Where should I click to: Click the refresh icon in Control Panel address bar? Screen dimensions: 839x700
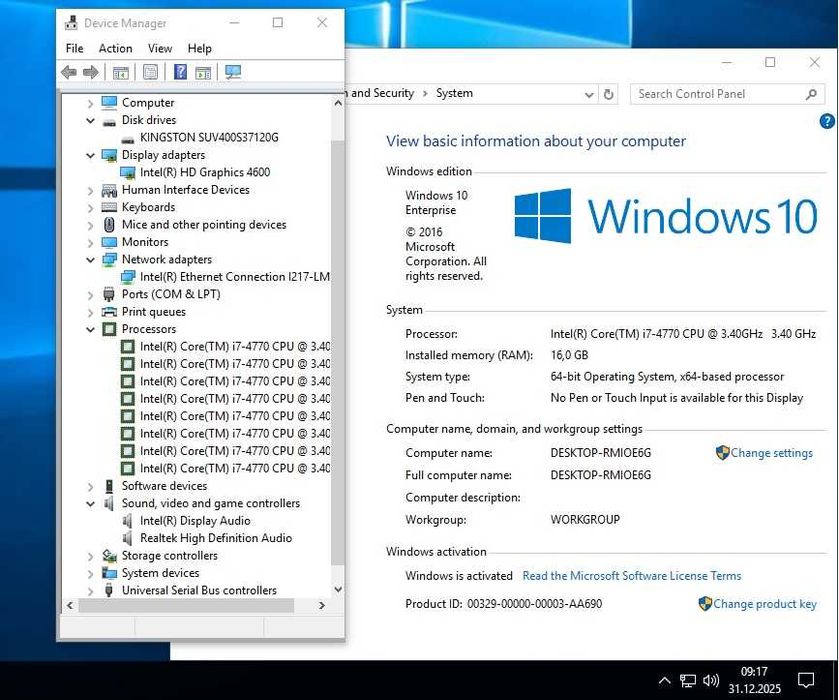click(608, 94)
